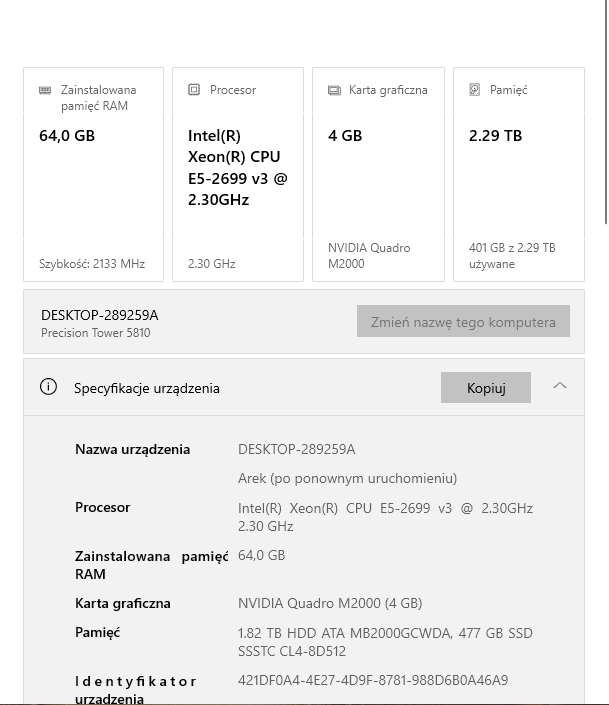This screenshot has width=609, height=705.
Task: Click the Pamięć storage disk icon
Action: (475, 90)
